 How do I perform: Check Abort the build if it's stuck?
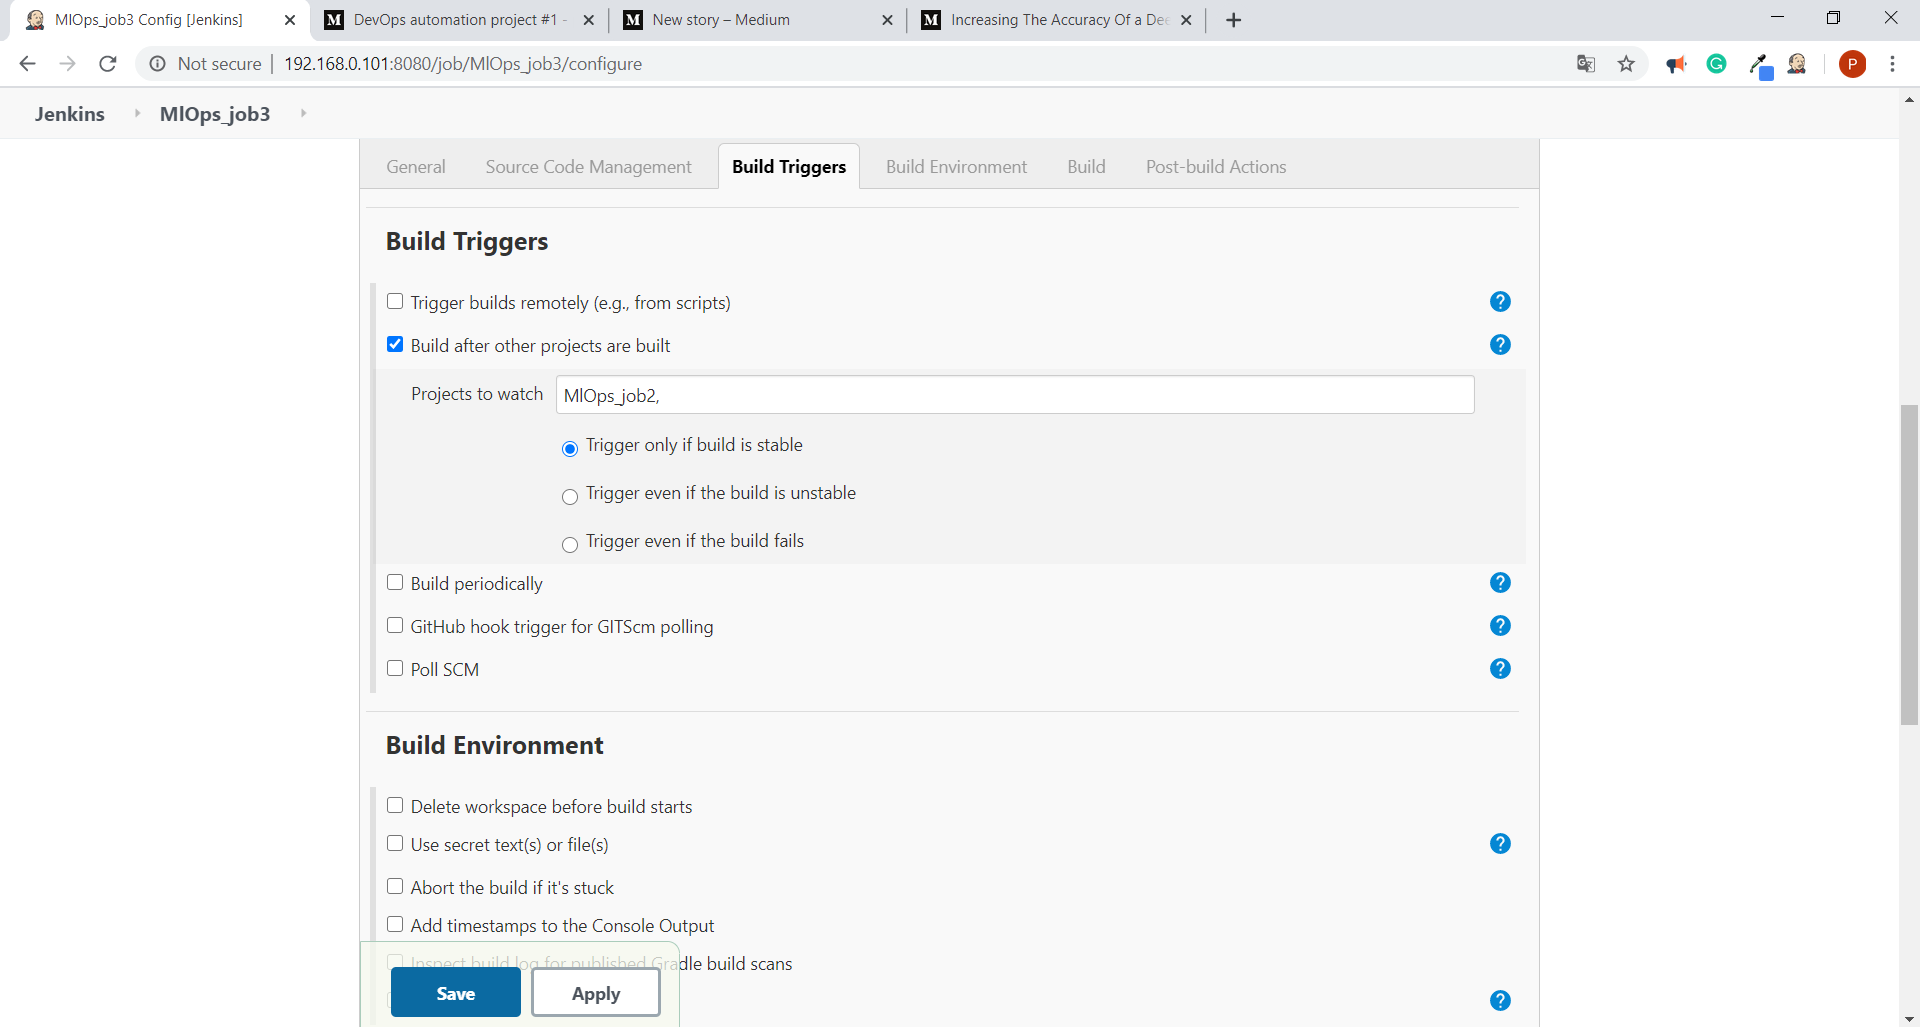pyautogui.click(x=395, y=886)
